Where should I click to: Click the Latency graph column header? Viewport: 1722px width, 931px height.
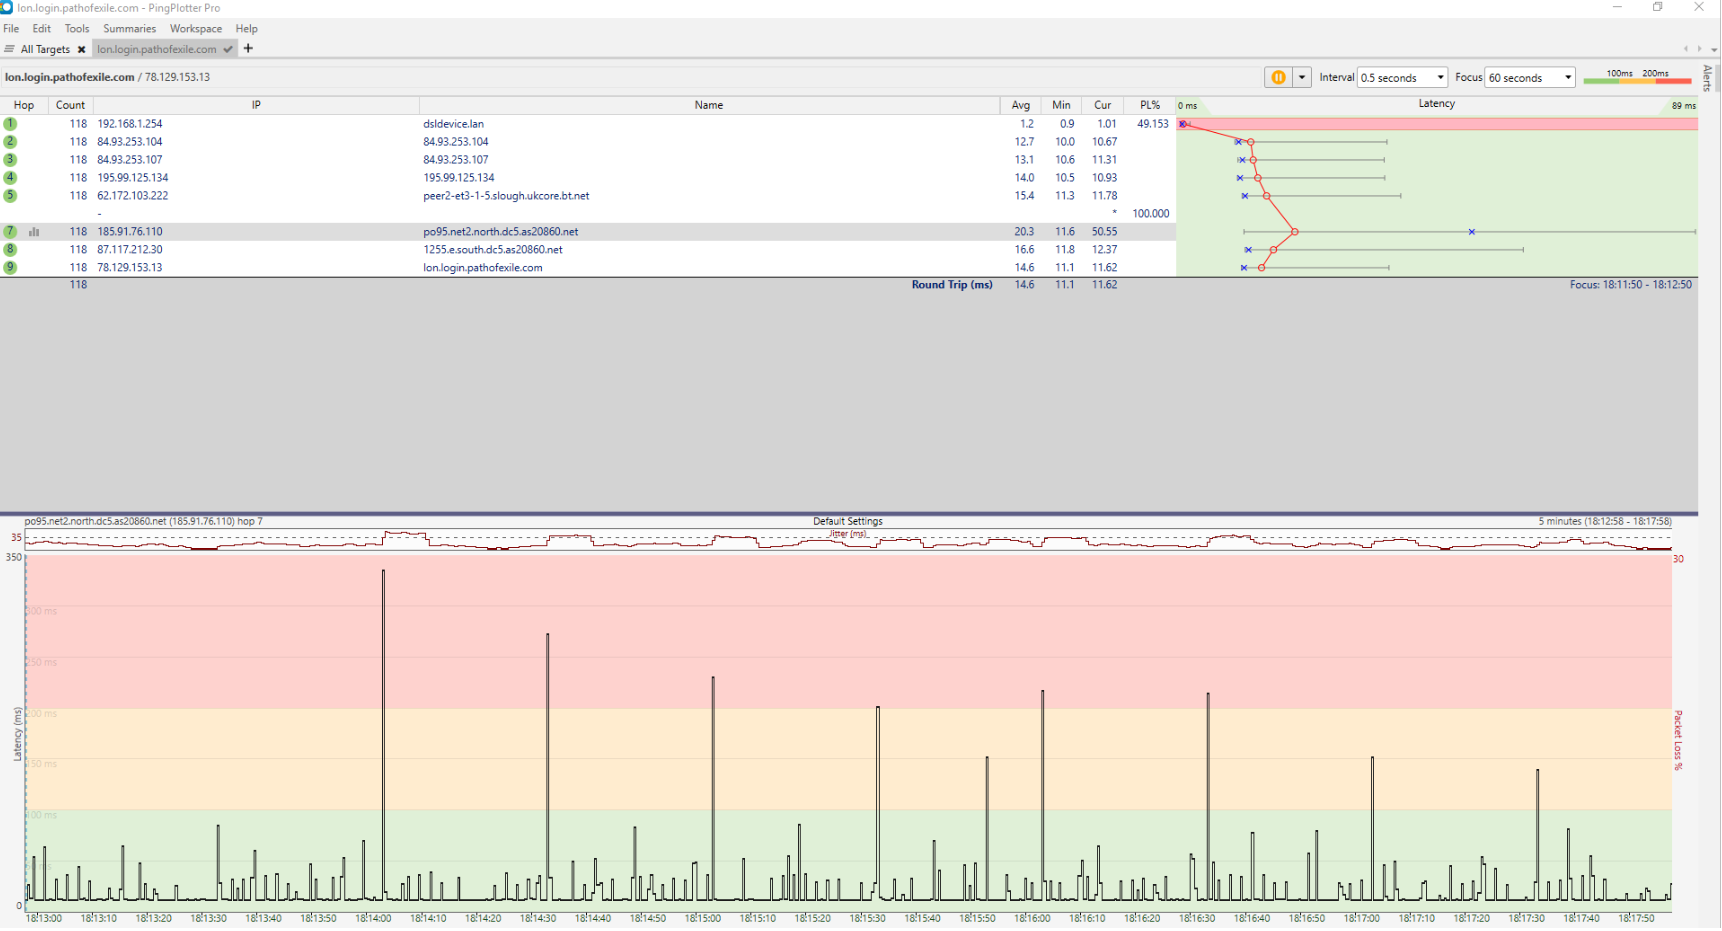click(1436, 104)
